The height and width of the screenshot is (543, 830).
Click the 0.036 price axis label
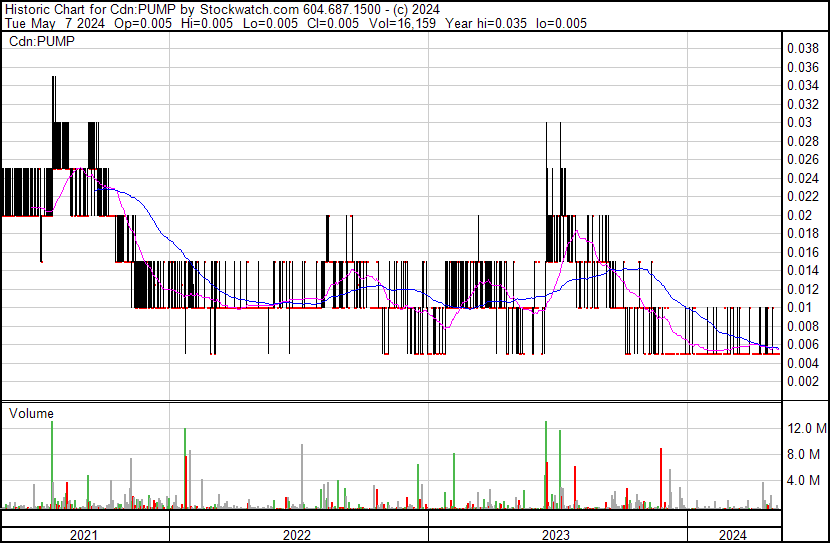coord(803,67)
